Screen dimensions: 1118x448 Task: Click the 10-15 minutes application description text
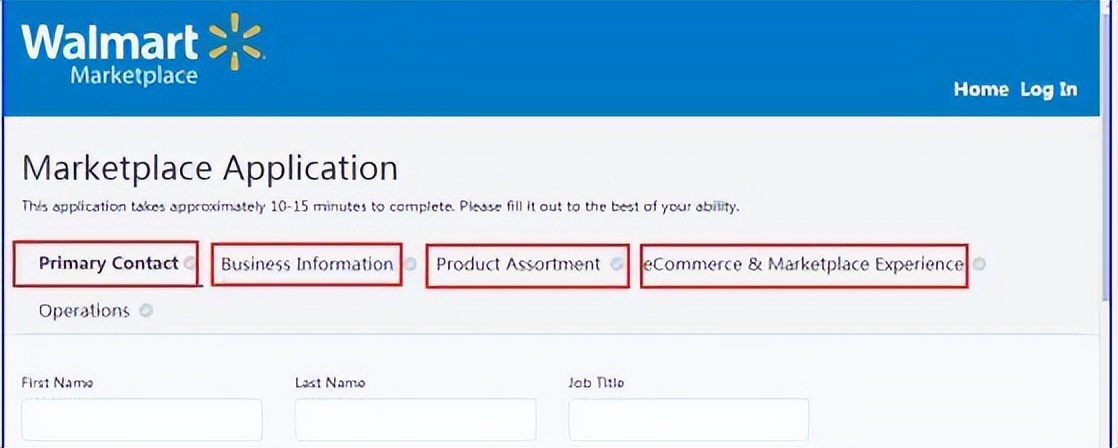coord(380,207)
